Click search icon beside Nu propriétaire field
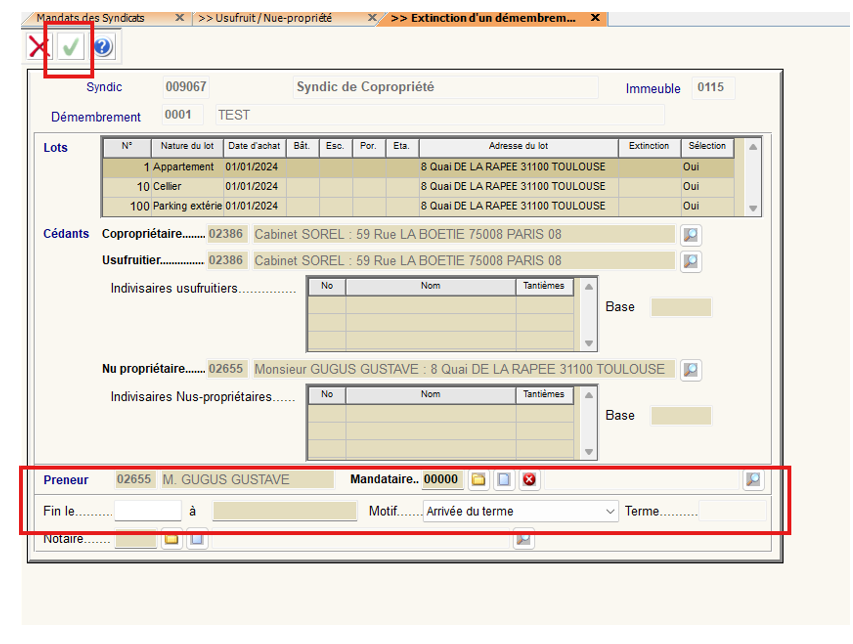The image size is (853, 644). point(690,370)
